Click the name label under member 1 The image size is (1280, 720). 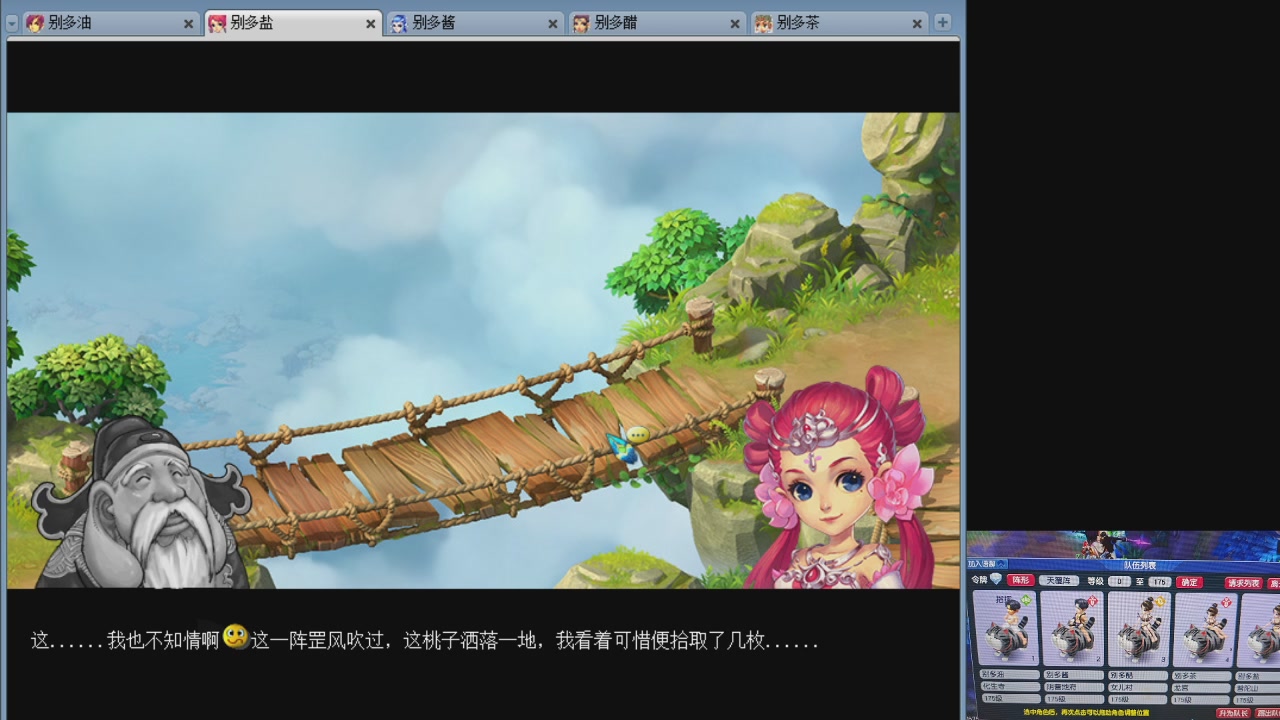tap(1009, 675)
